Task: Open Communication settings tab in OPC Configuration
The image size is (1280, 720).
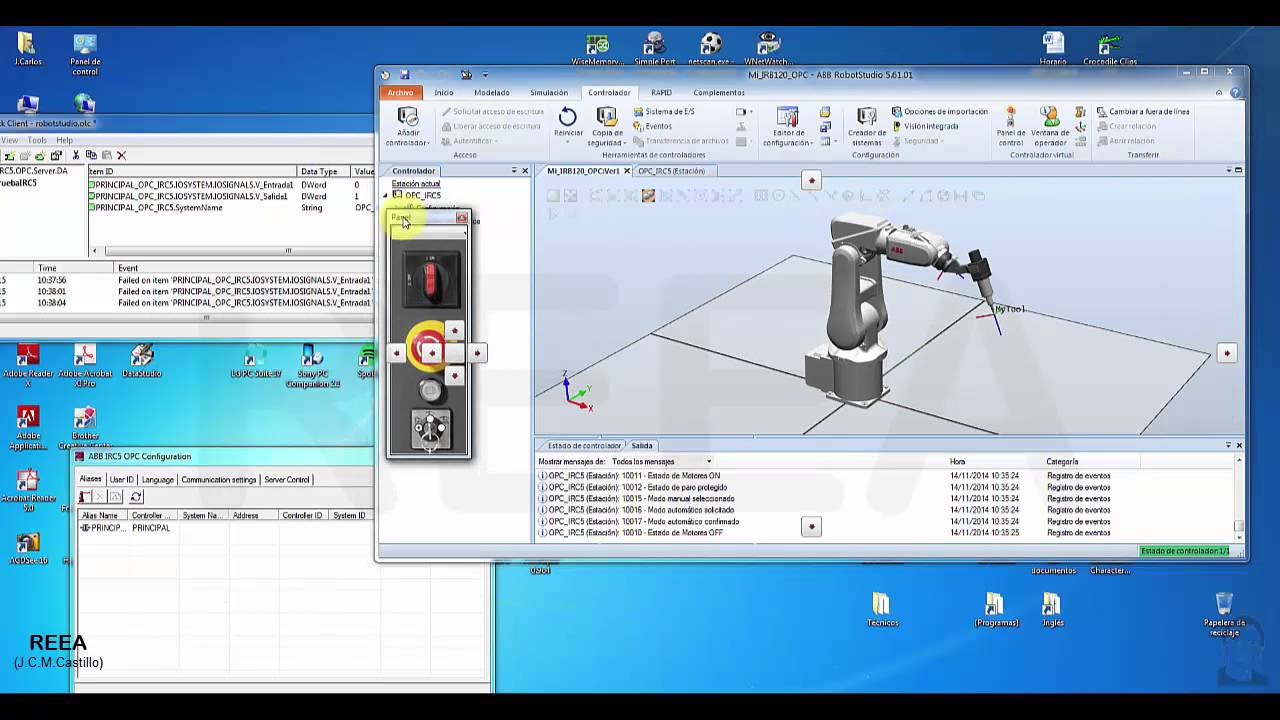Action: point(219,480)
